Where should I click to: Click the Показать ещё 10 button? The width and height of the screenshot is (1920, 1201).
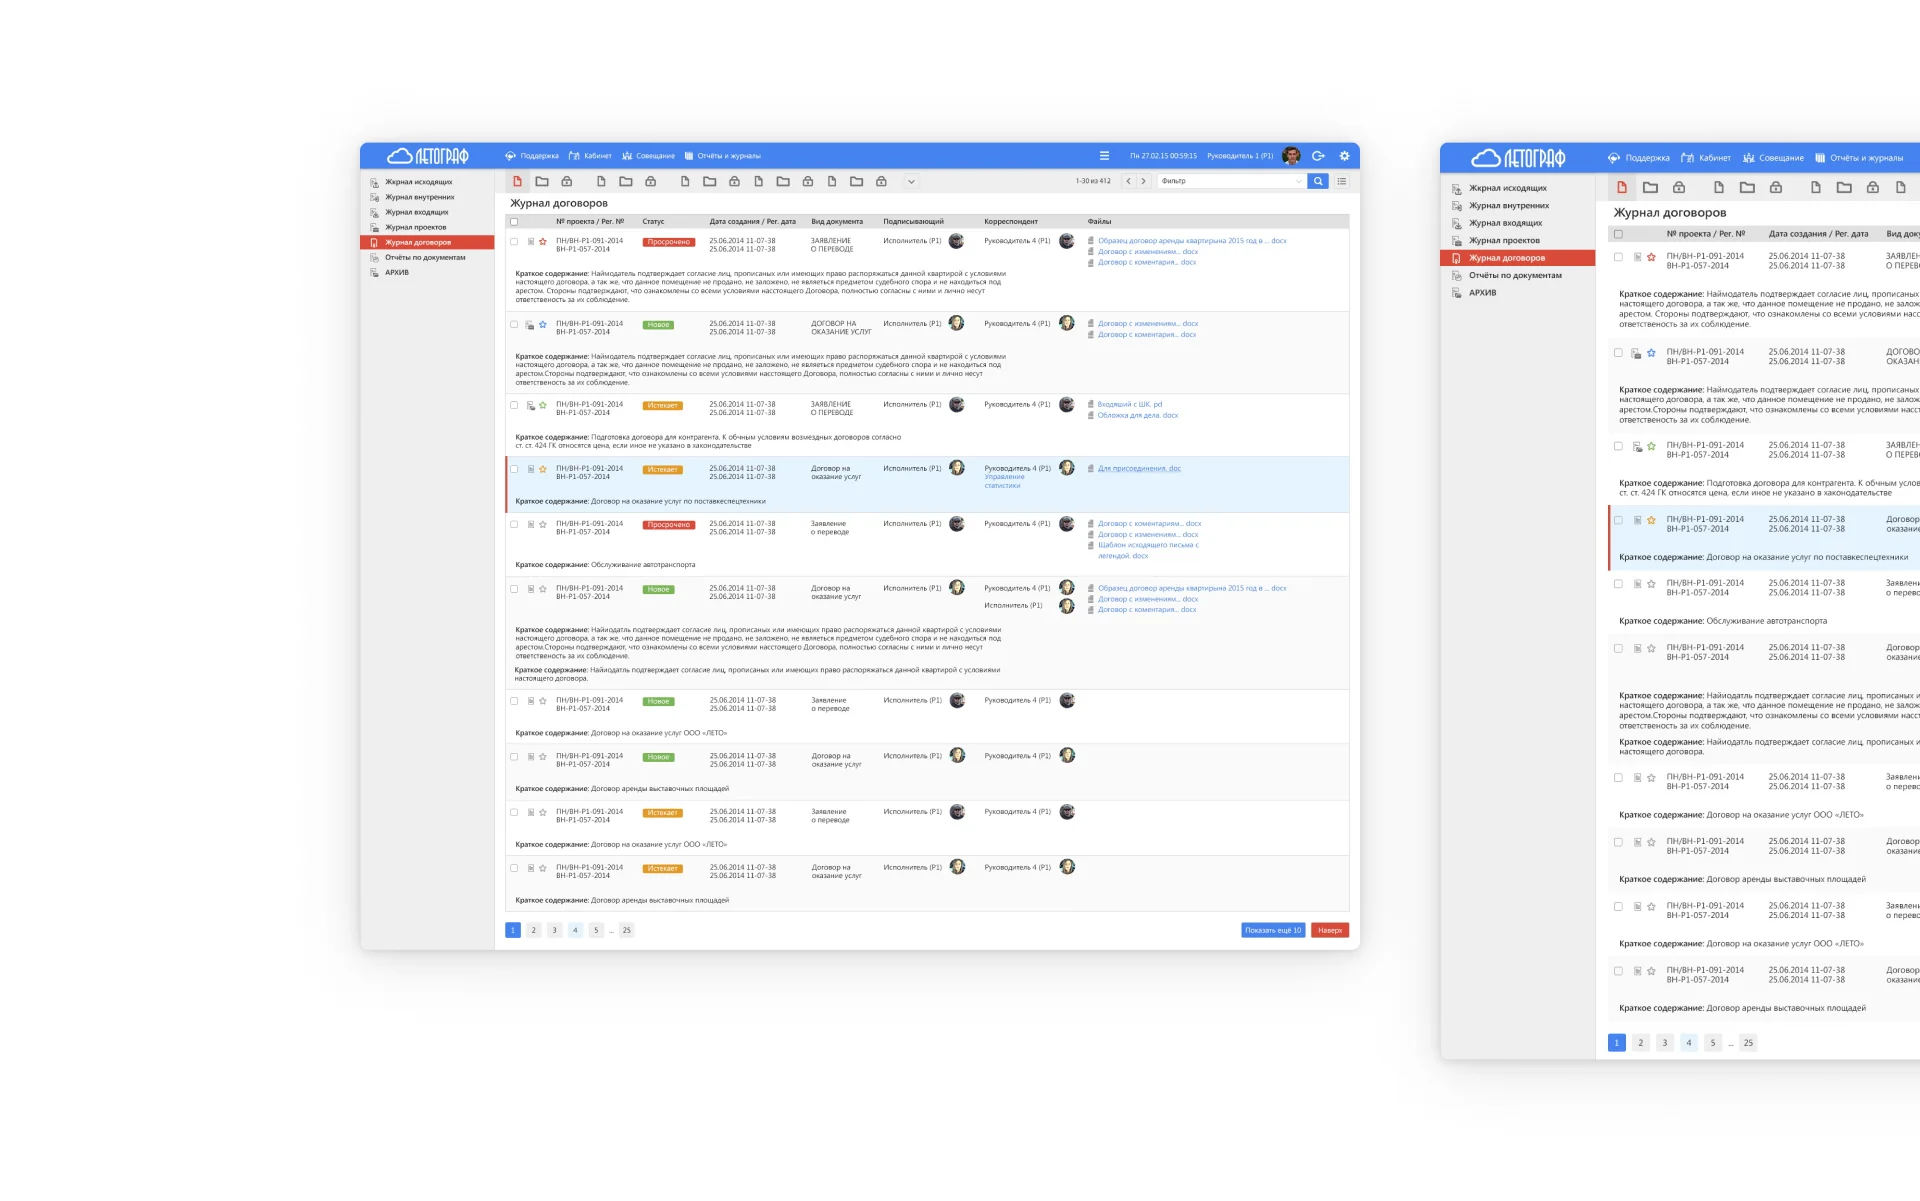[1273, 930]
